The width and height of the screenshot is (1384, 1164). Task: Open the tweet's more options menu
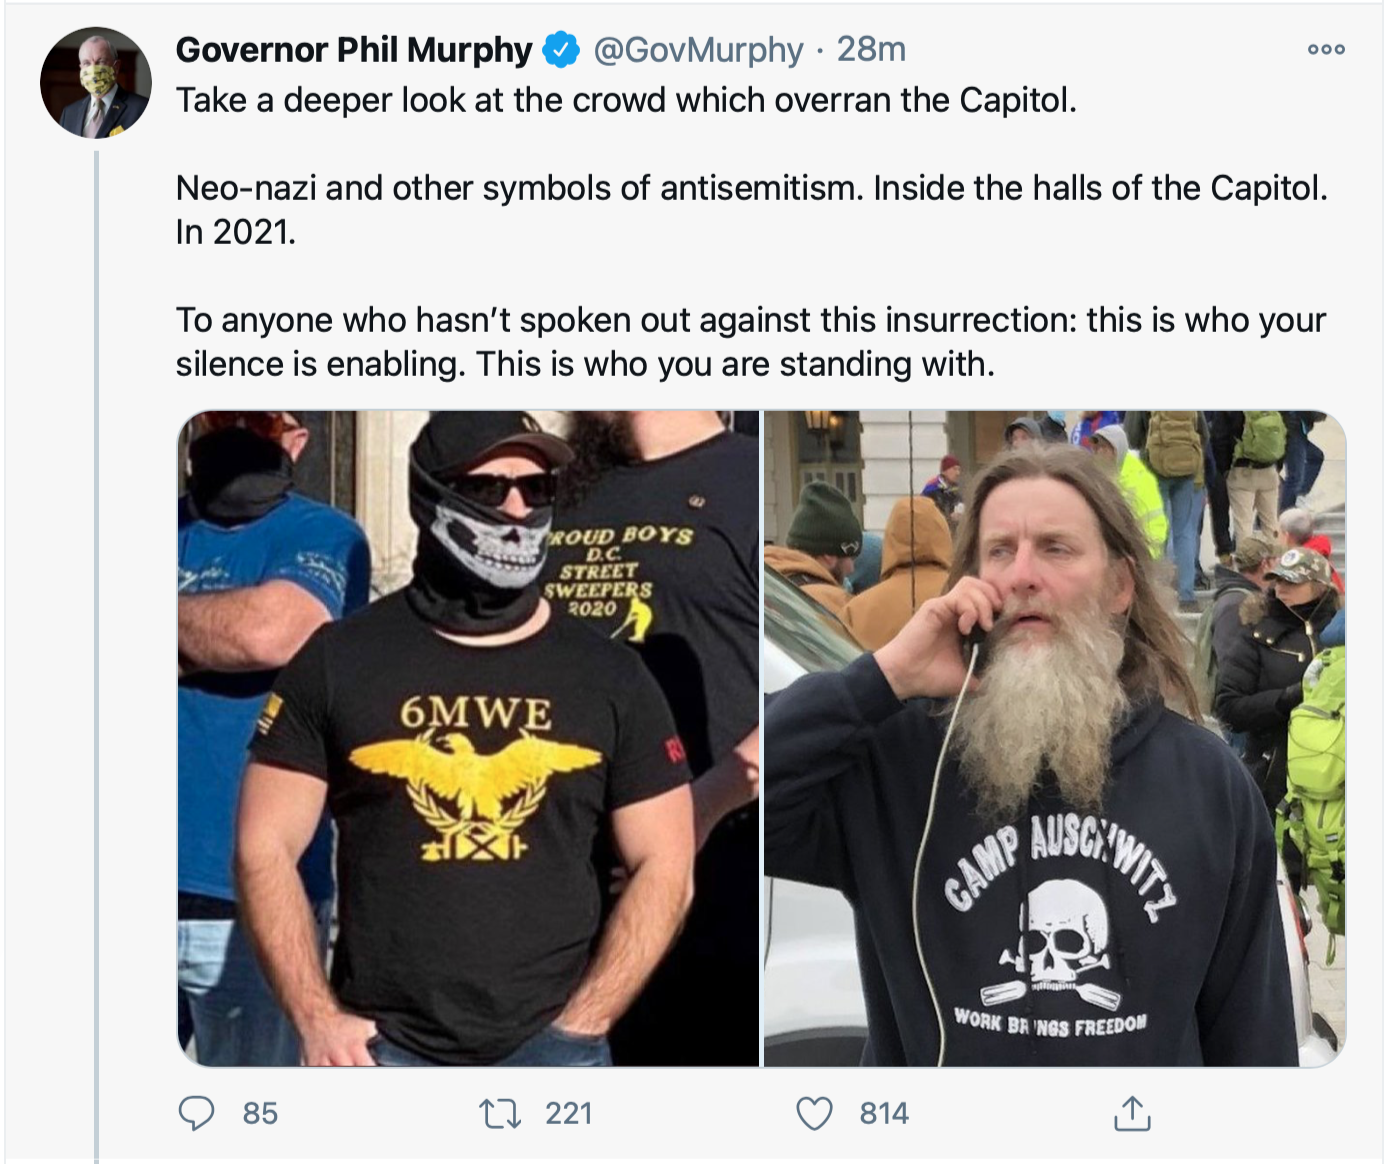pos(1326,49)
